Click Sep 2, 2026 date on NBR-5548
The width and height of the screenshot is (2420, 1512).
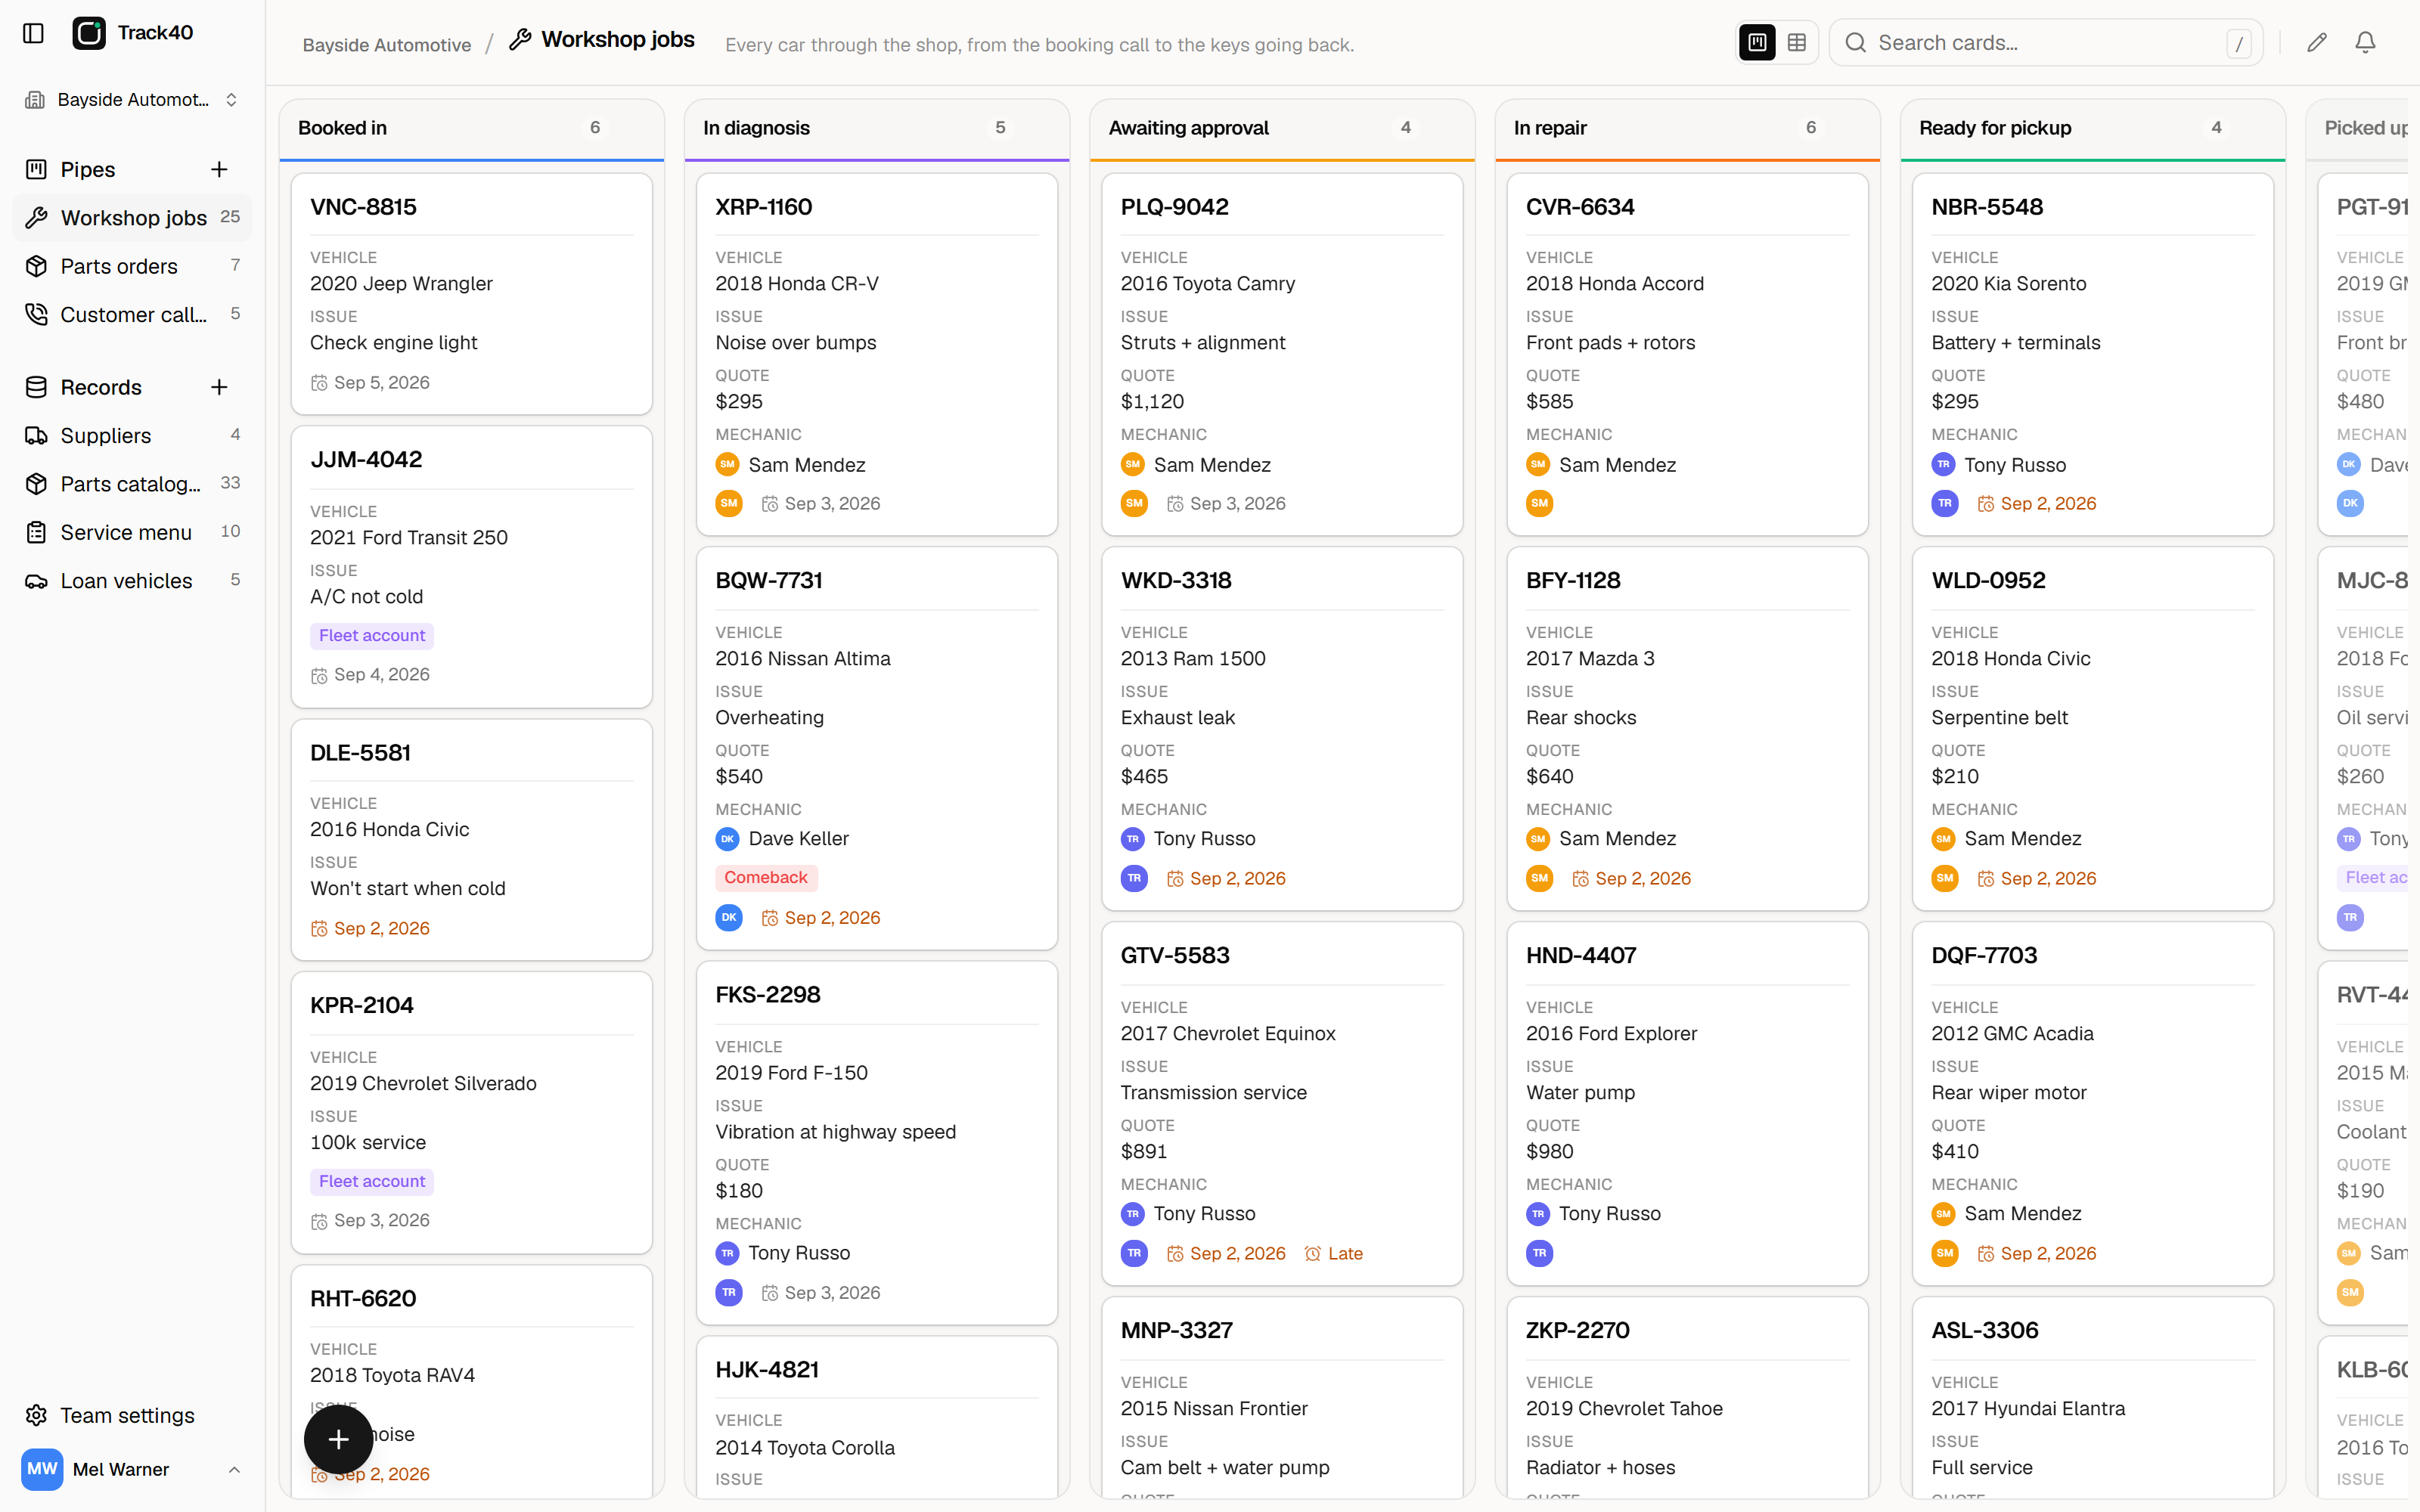coord(2037,504)
